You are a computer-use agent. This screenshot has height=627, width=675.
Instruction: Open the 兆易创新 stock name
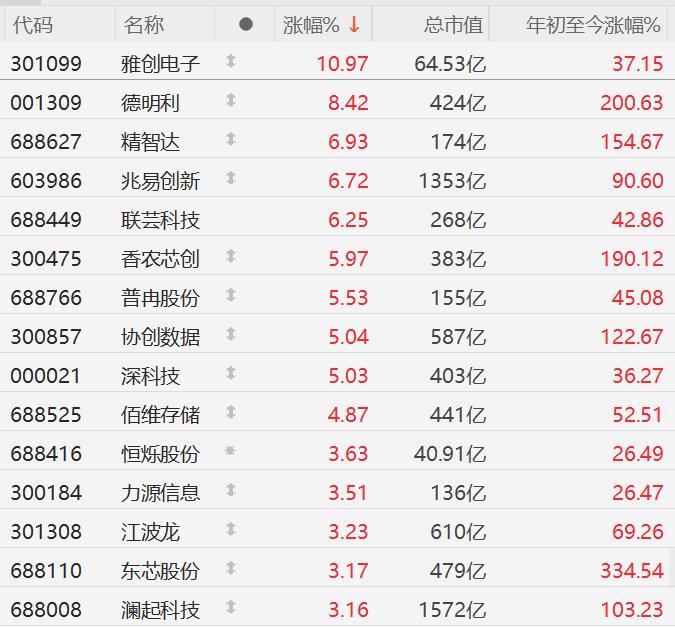pos(160,181)
